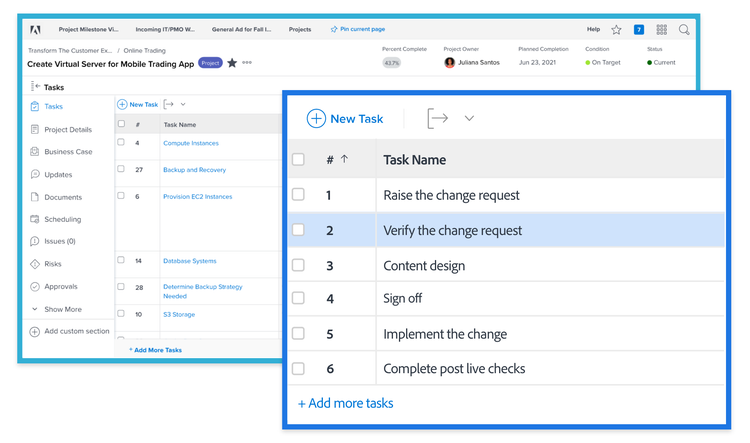Click the Business Case icon in sidebar
This screenshot has width=750, height=443.
click(34, 152)
